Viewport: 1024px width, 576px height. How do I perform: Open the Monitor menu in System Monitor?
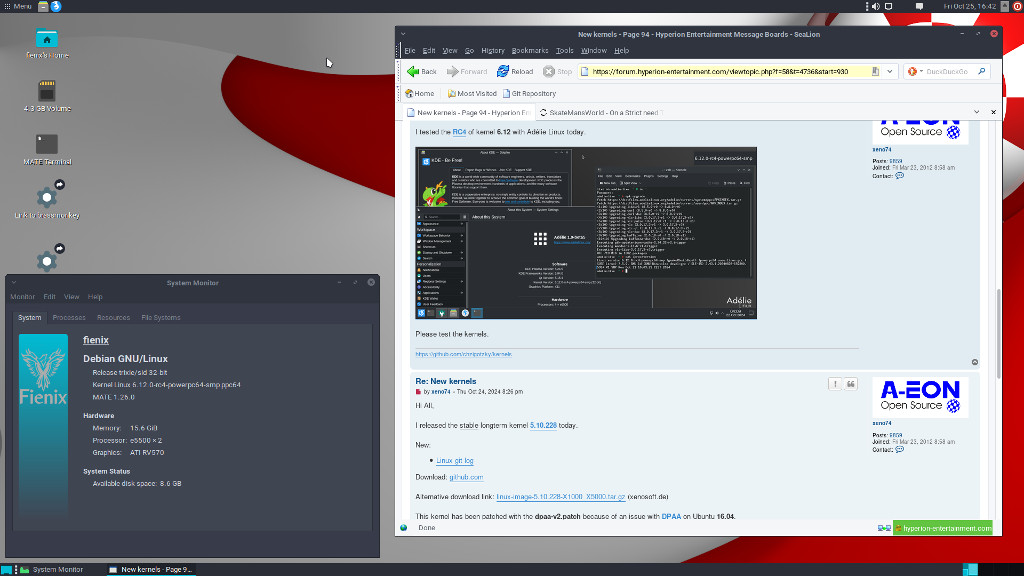(22, 296)
